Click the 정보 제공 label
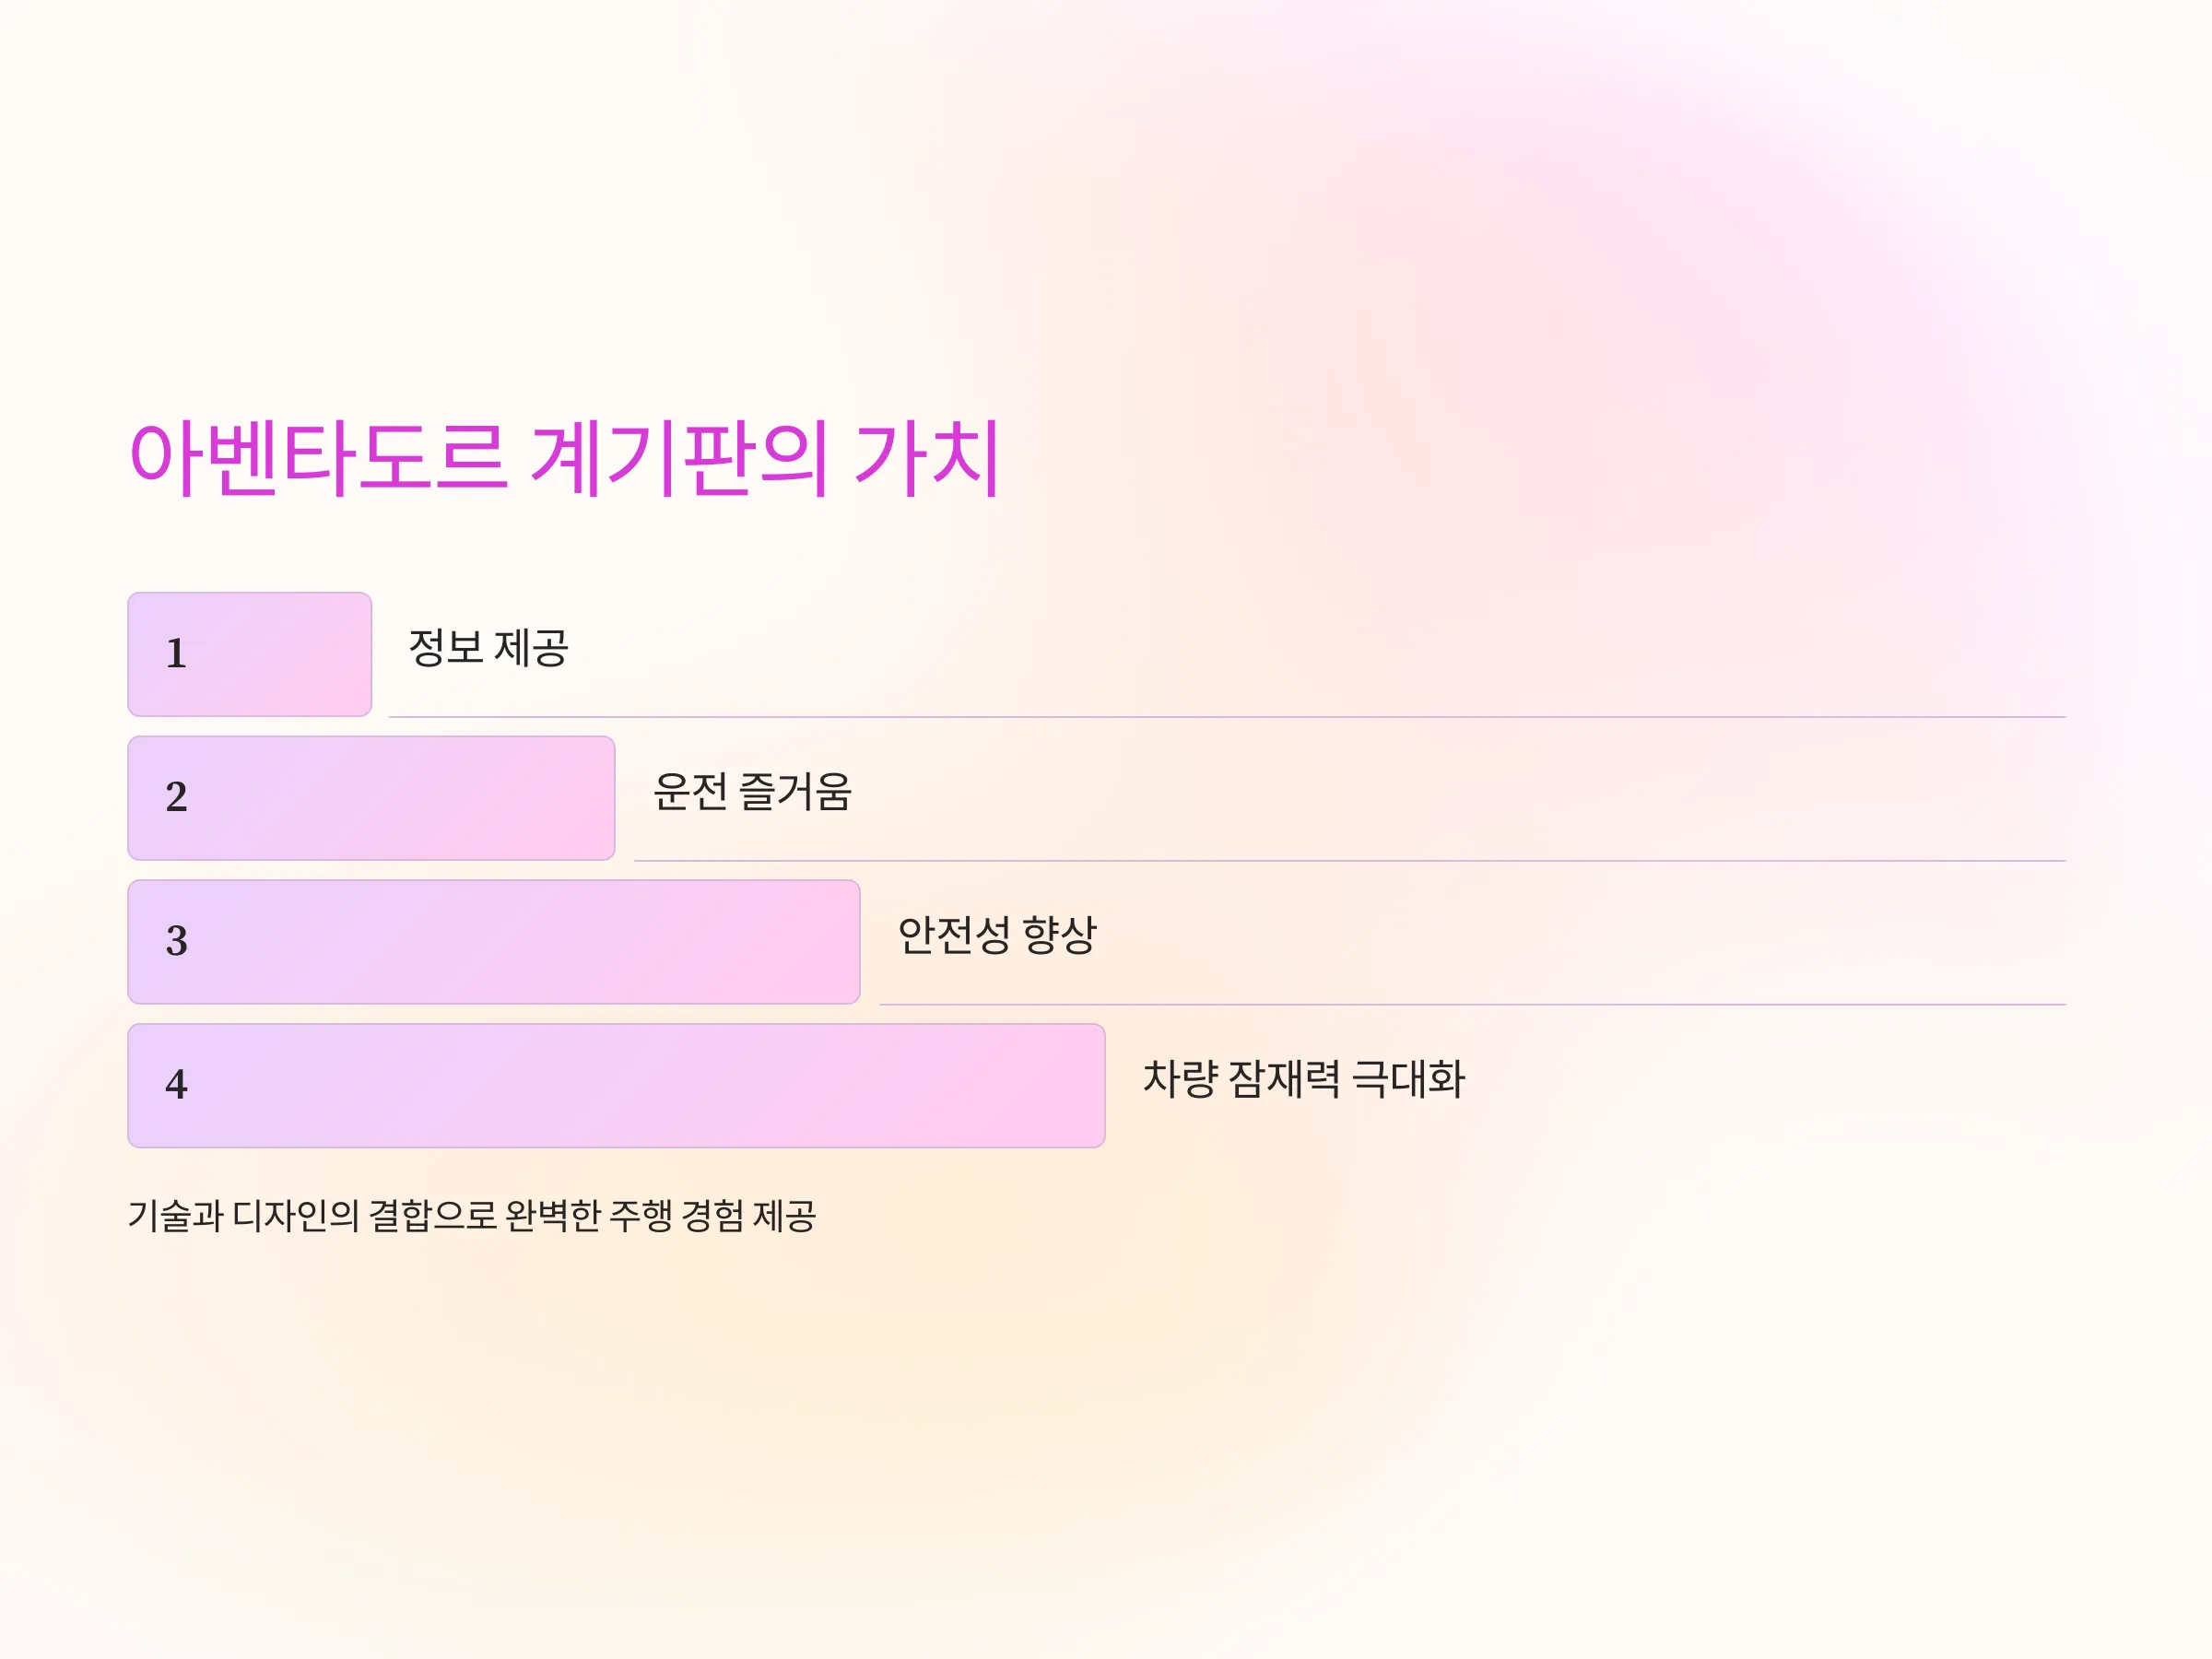 click(488, 648)
